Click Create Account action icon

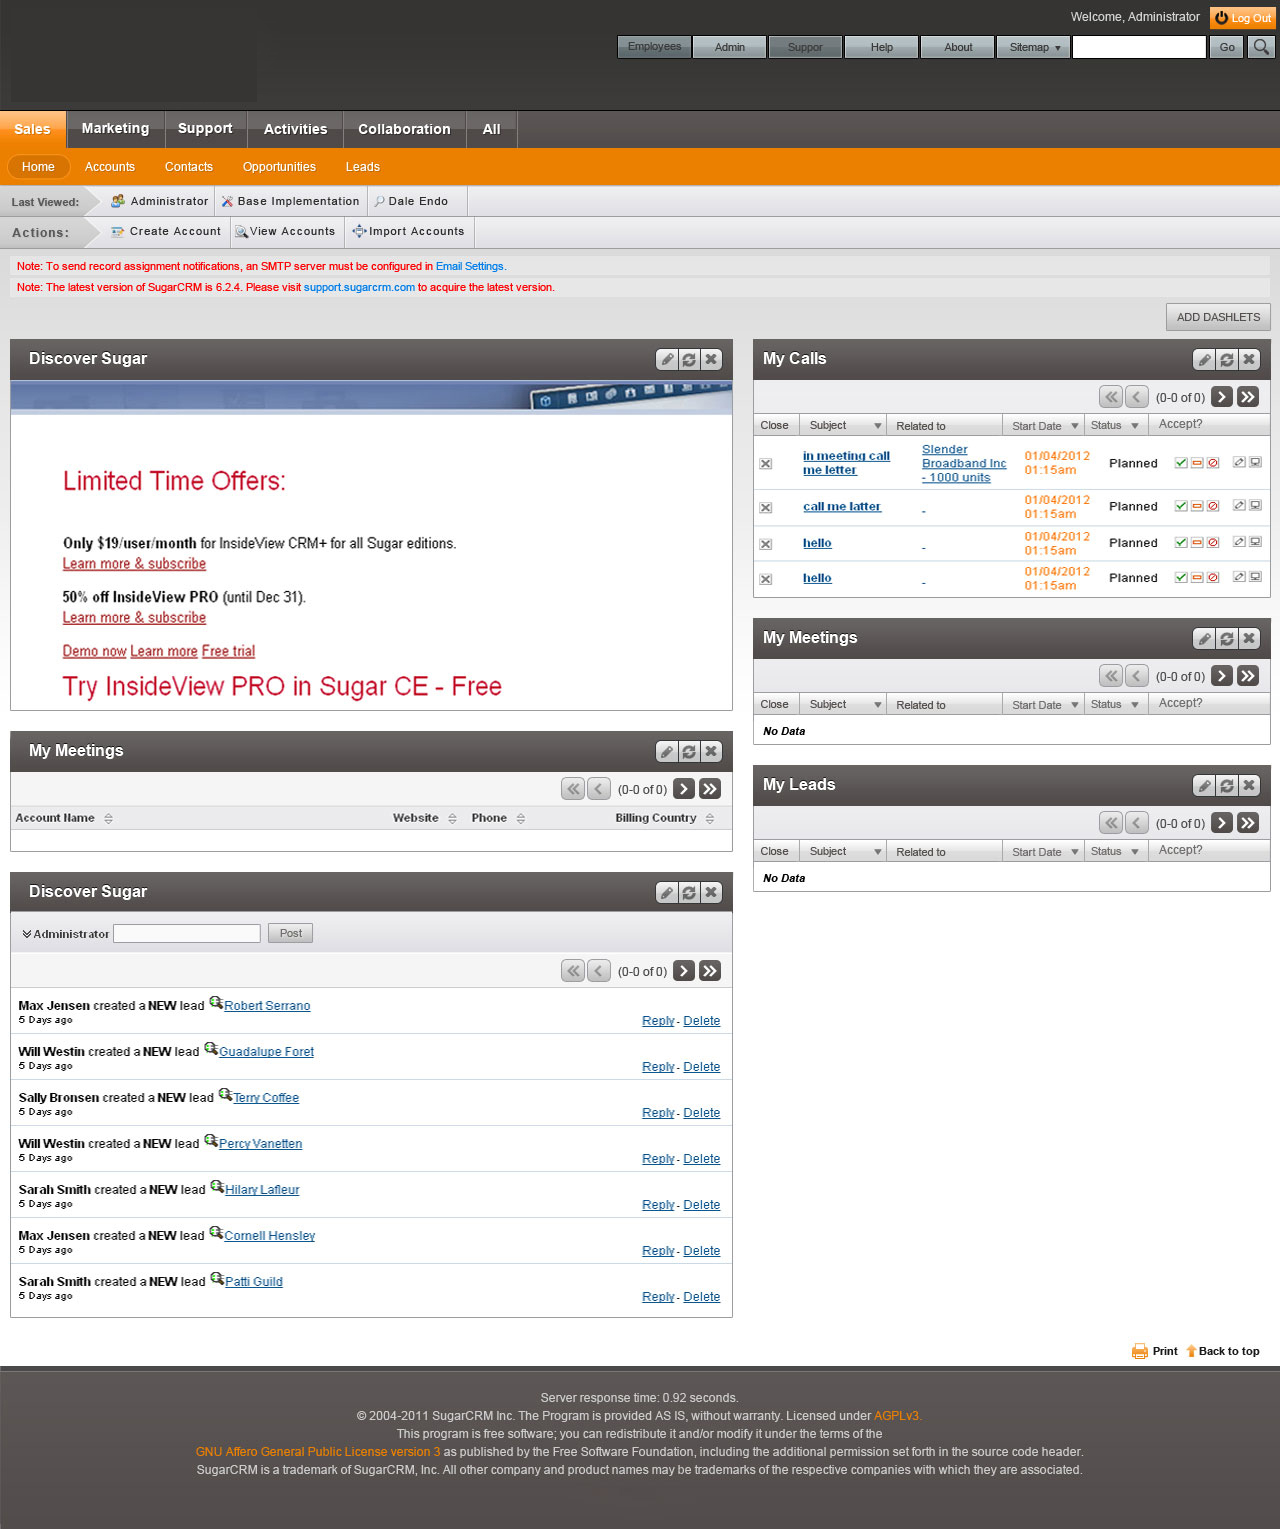click(x=118, y=231)
